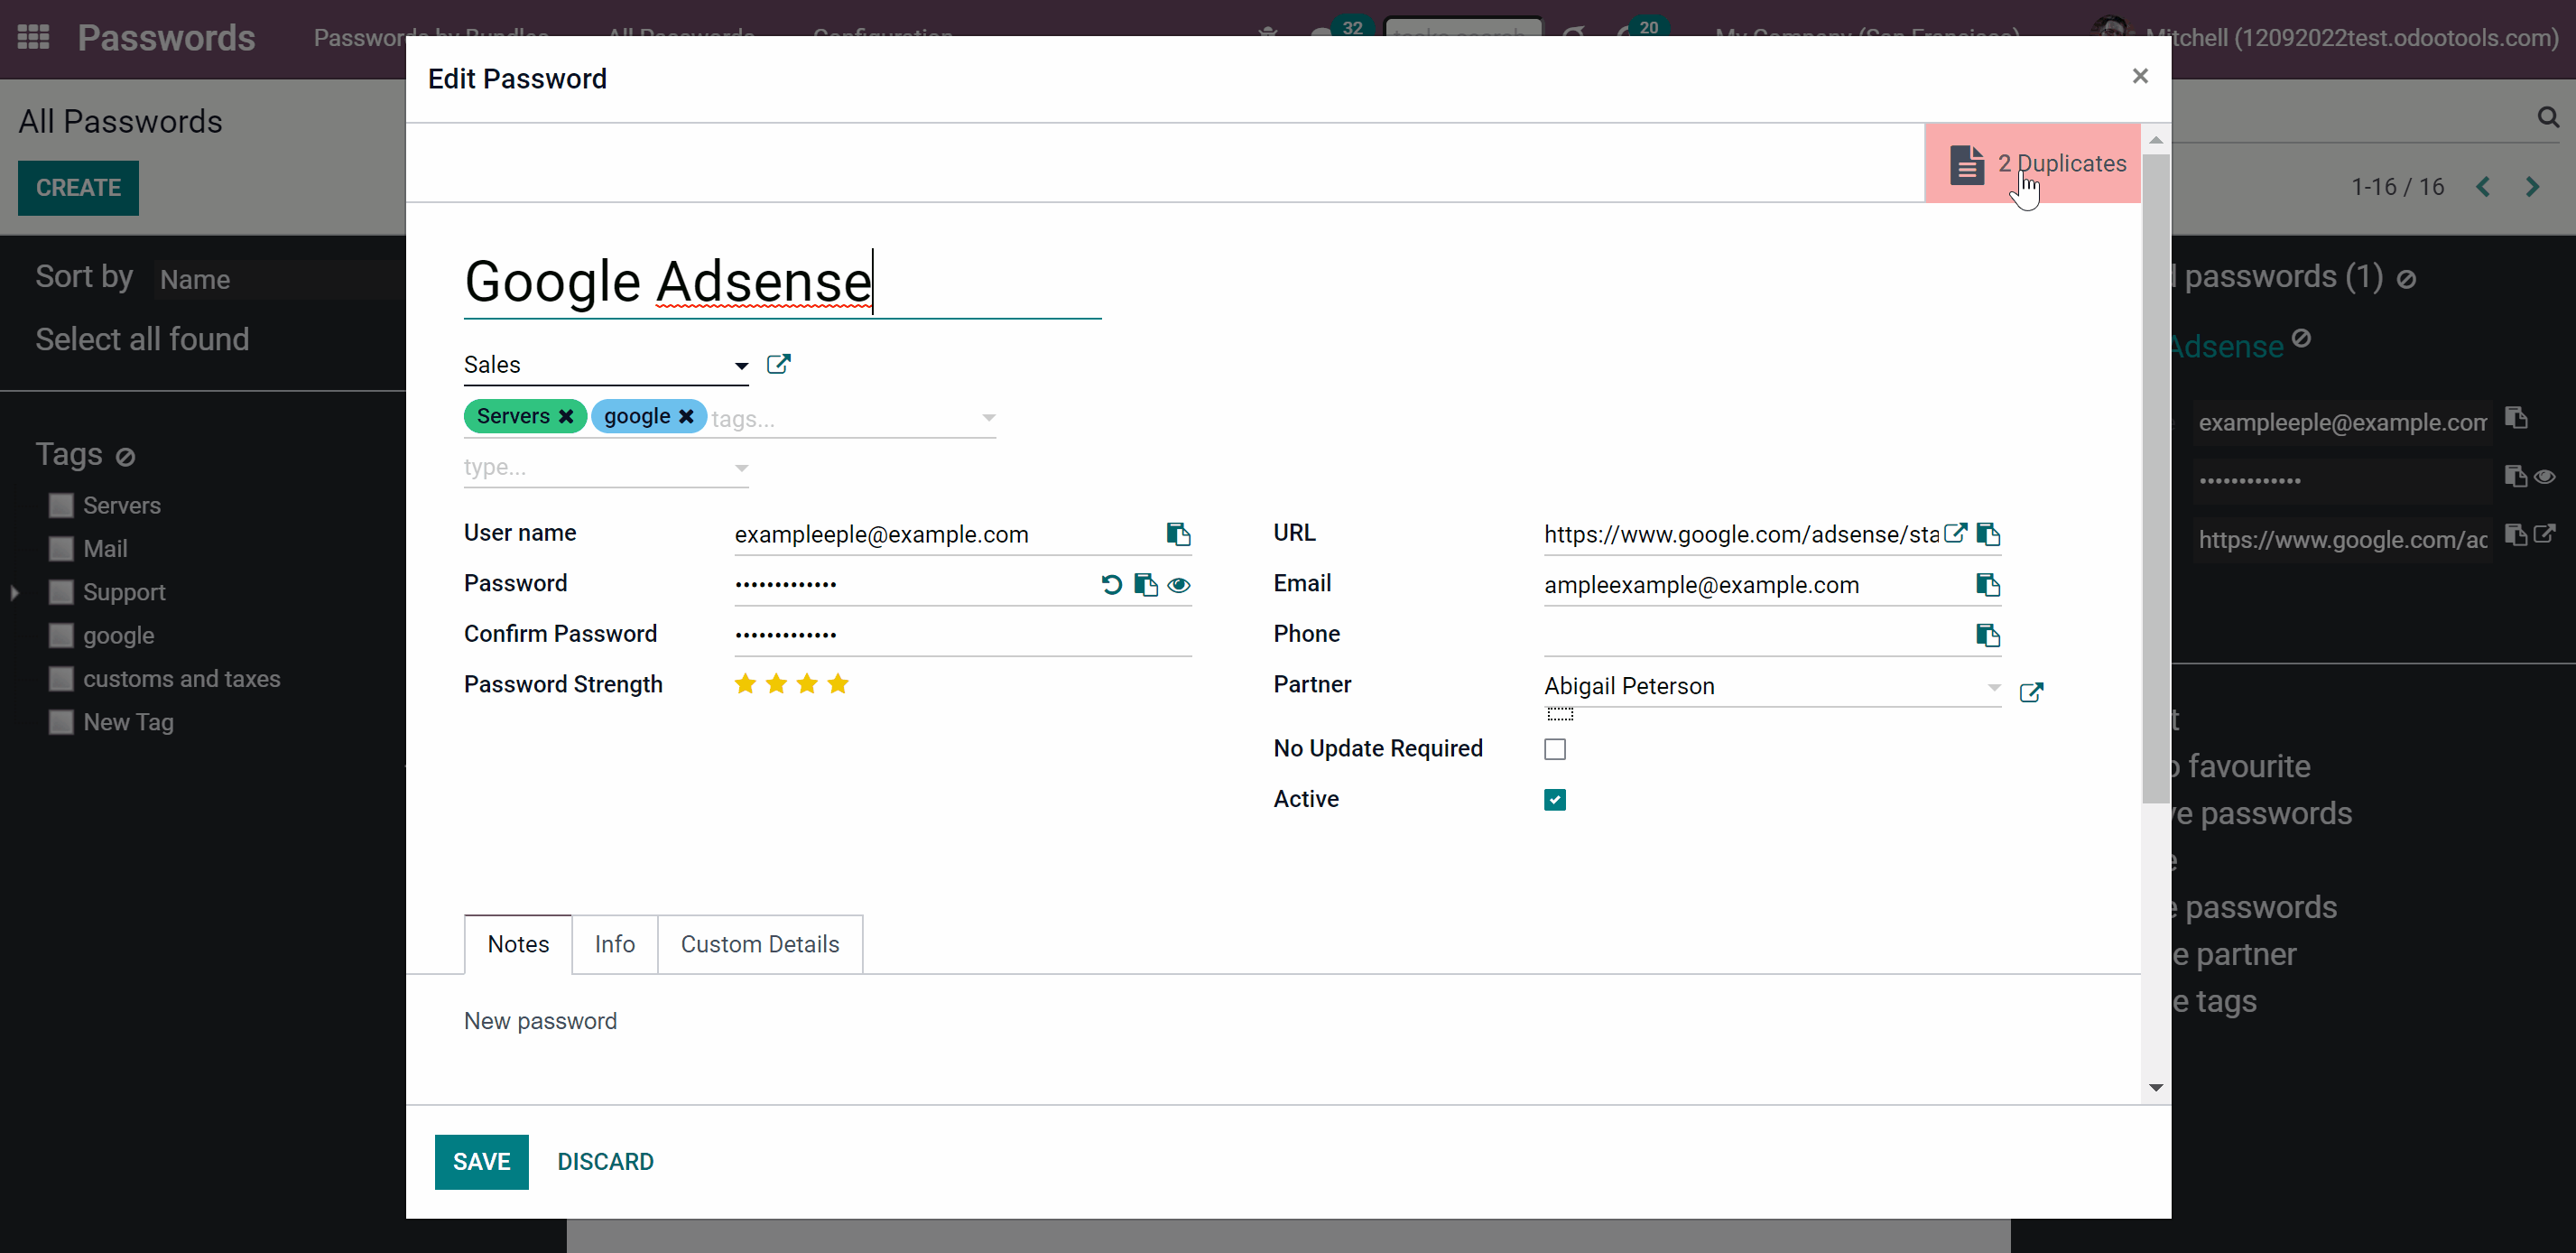Viewport: 2576px width, 1253px height.
Task: Open URL link in background preview panel
Action: 2545,533
